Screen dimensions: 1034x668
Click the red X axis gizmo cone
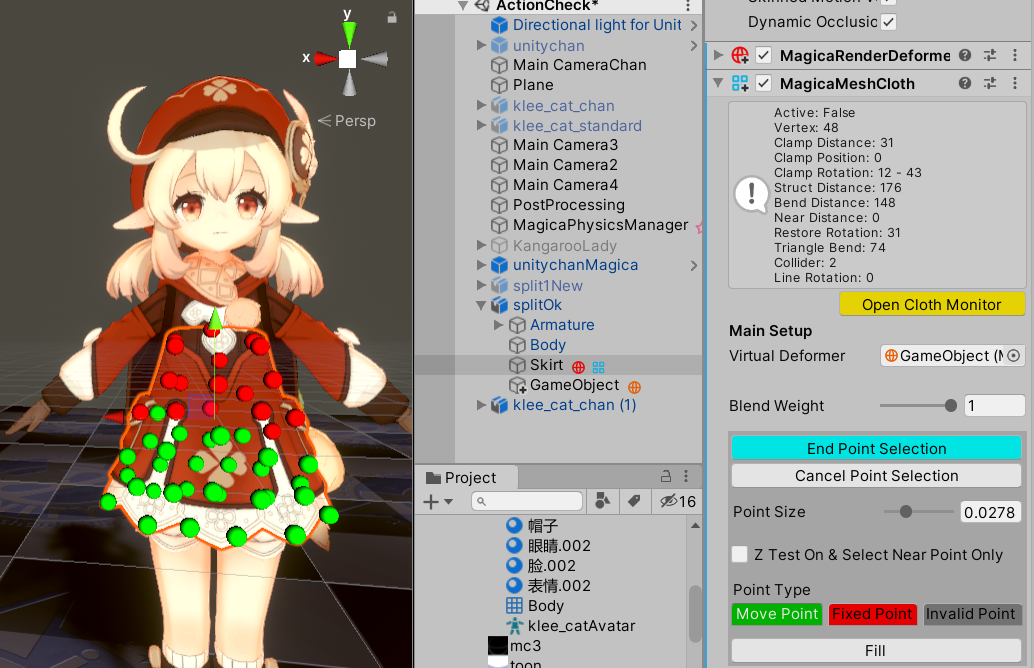325,59
